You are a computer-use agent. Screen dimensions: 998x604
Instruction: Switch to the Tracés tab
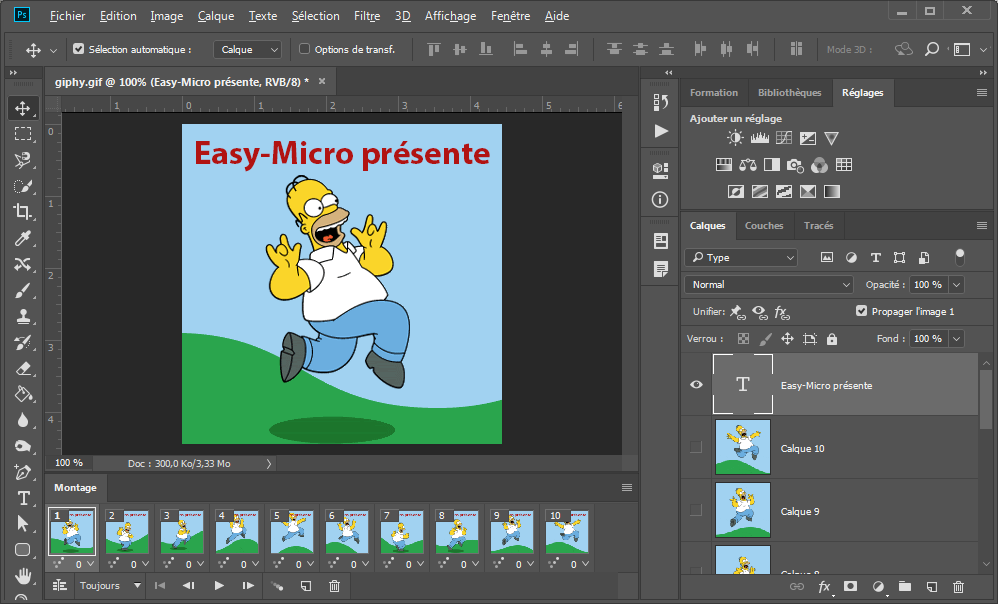[818, 225]
